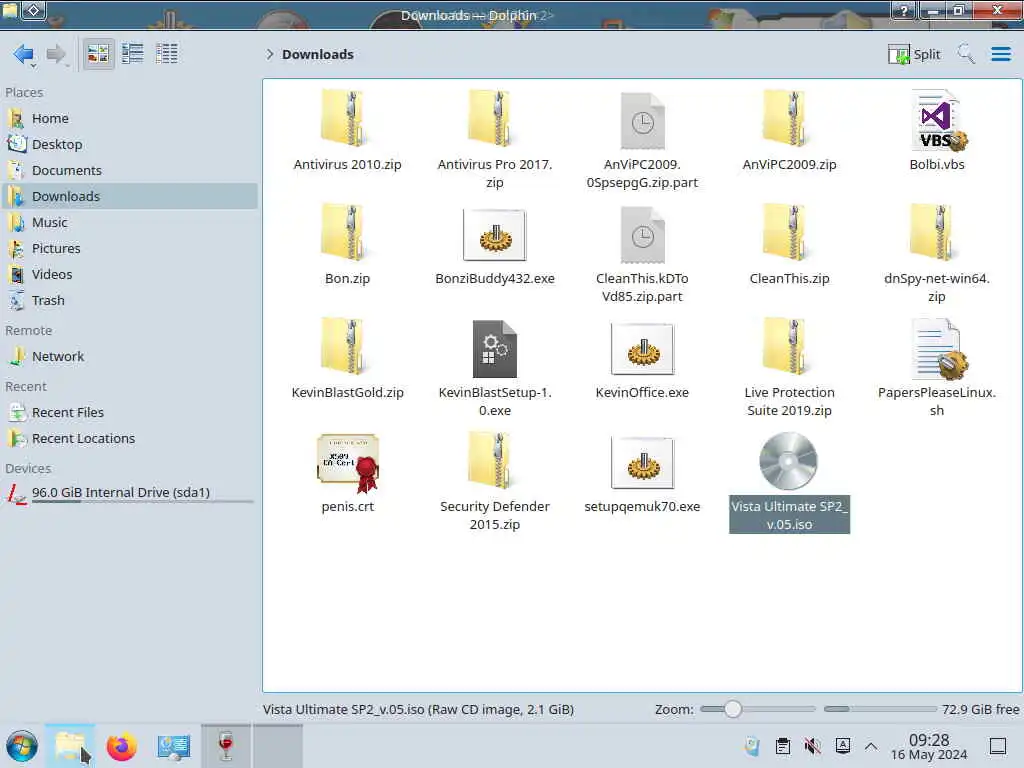Click the Split view button
The width and height of the screenshot is (1024, 768).
click(914, 54)
